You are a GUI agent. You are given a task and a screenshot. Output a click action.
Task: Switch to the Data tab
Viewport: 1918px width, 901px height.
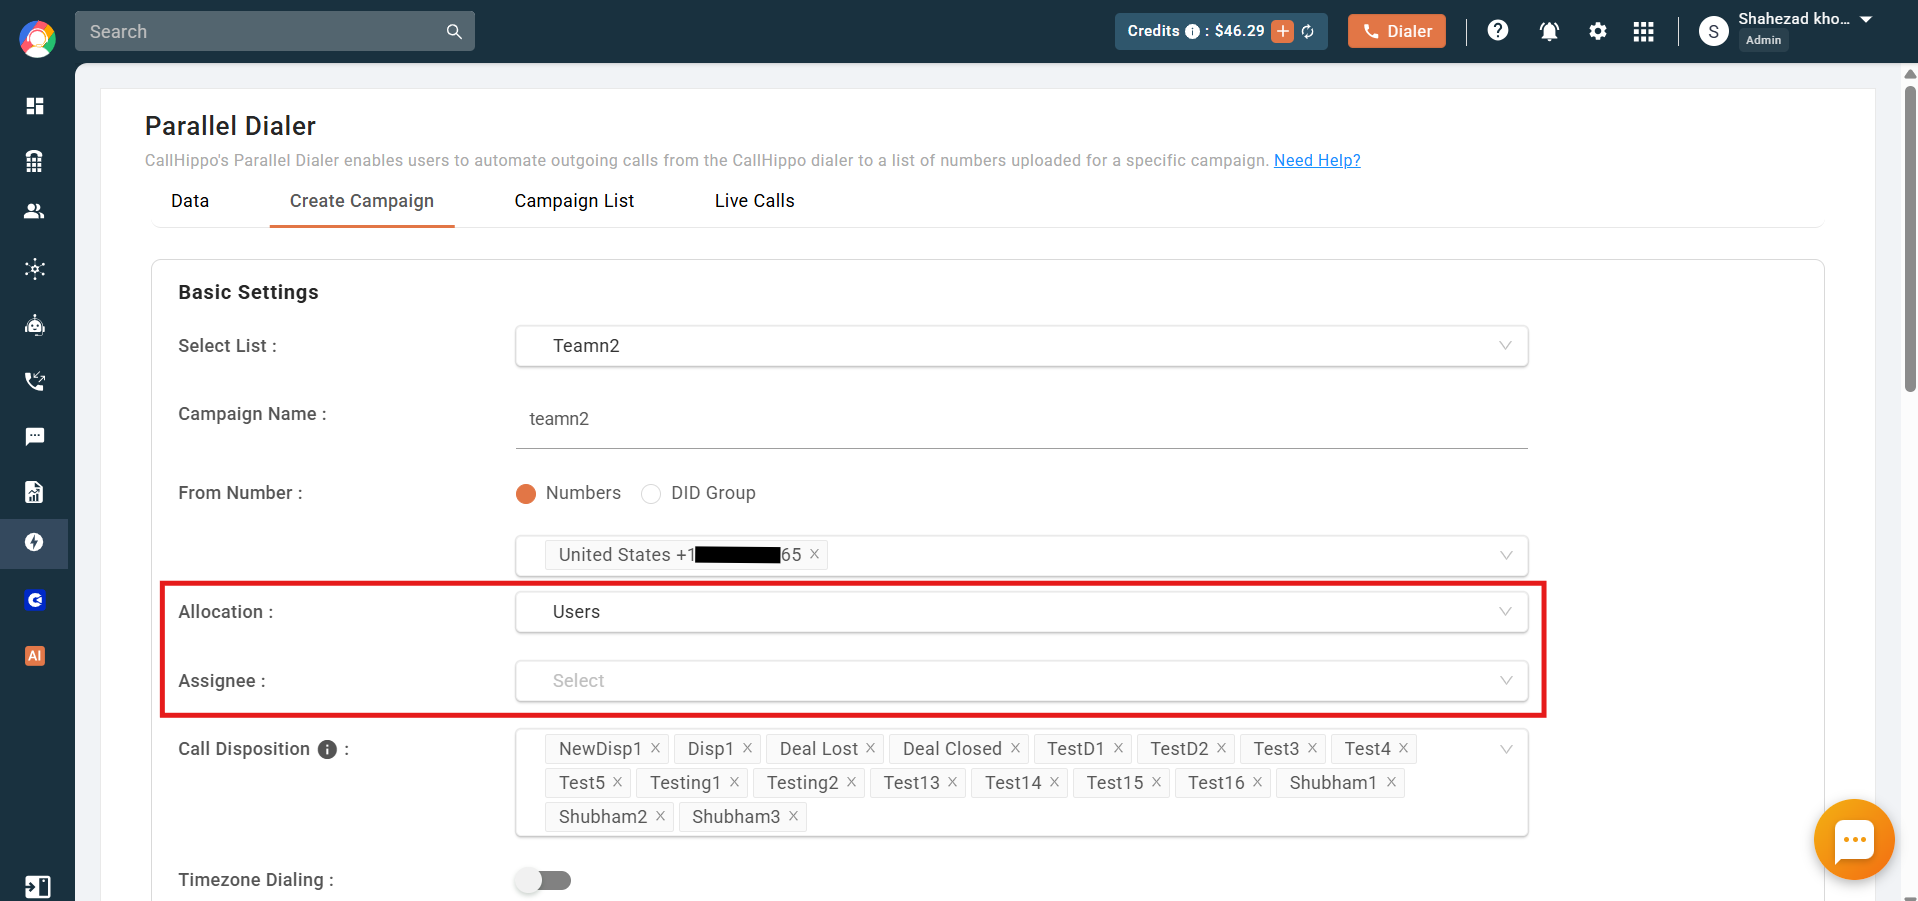(x=190, y=201)
